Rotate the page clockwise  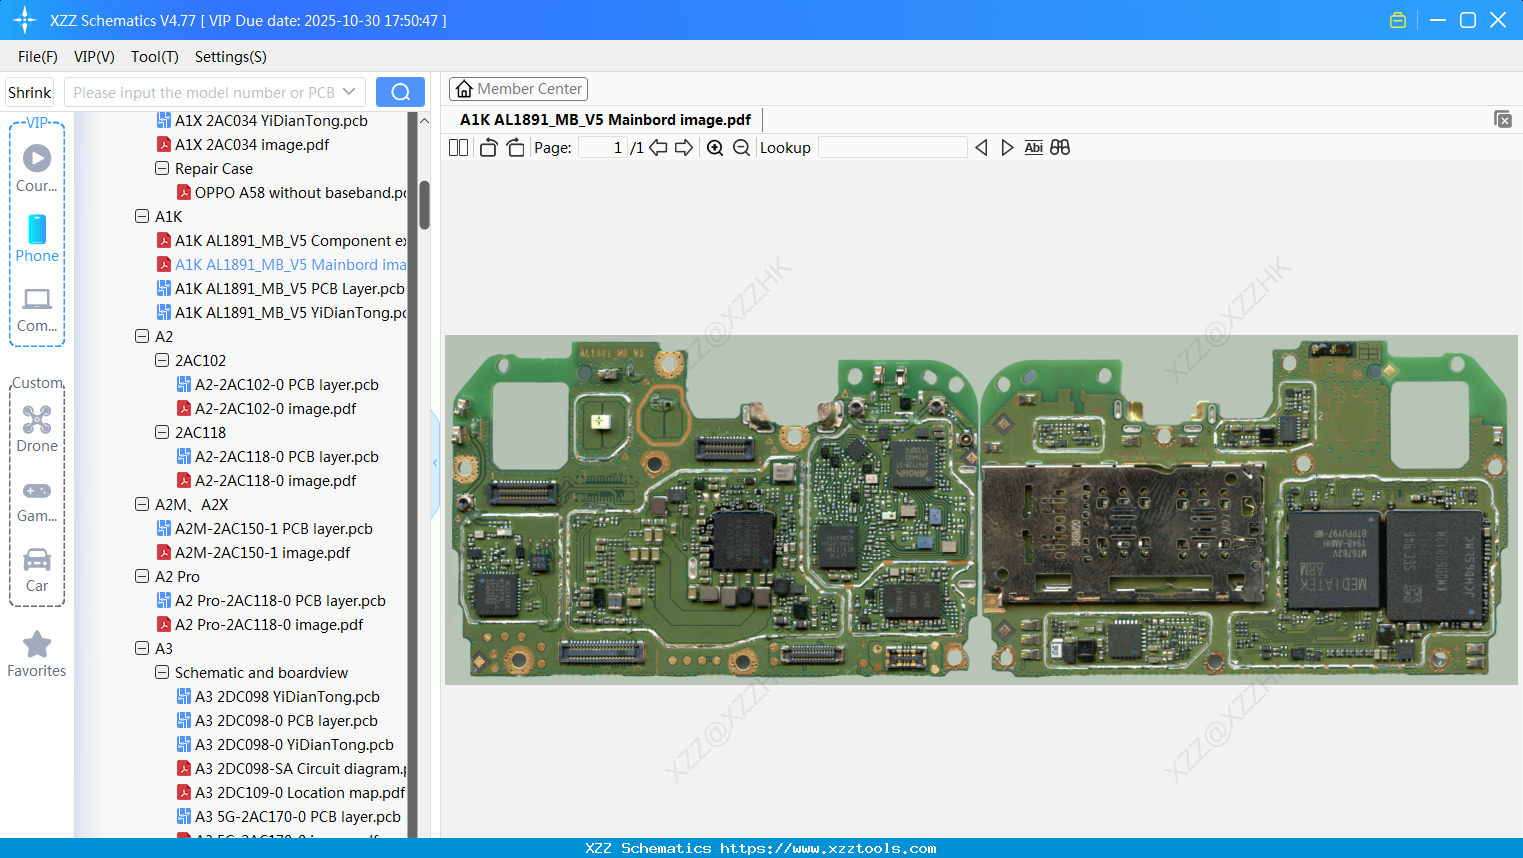pyautogui.click(x=515, y=148)
